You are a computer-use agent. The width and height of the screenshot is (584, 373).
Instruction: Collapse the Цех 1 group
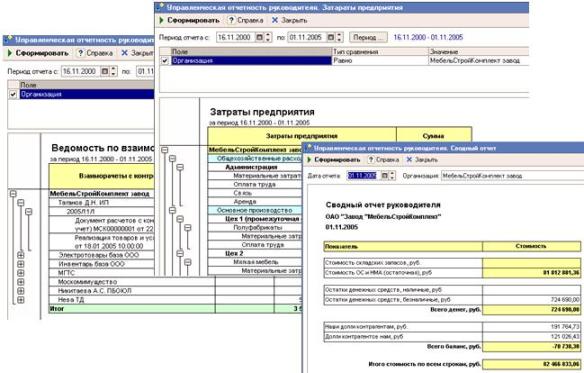(x=180, y=219)
